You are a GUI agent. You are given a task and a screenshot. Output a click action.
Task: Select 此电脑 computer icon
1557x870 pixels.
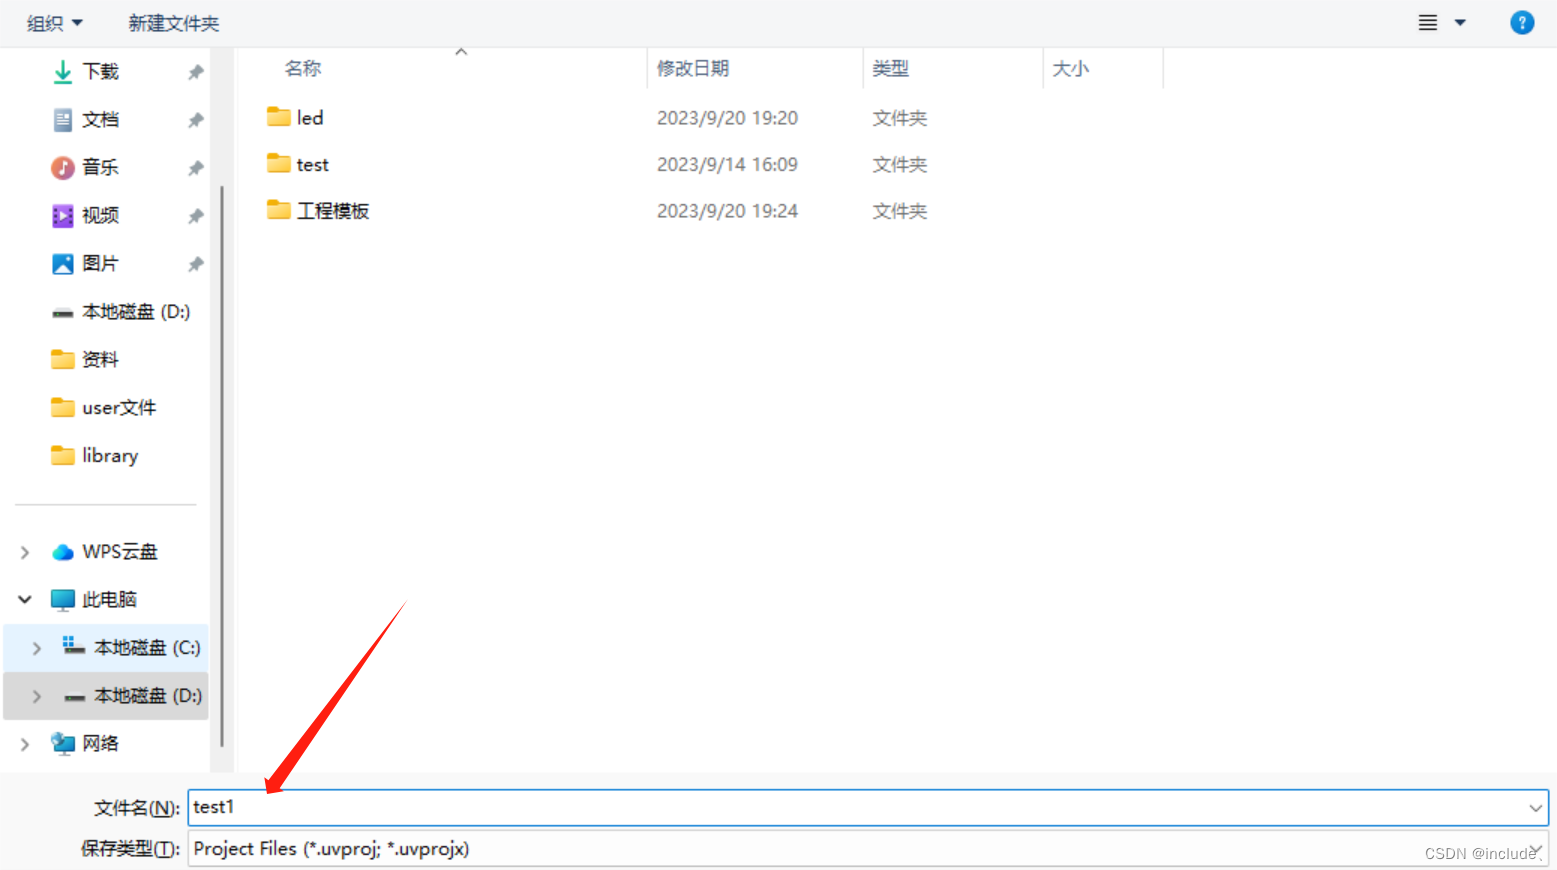[x=63, y=600]
